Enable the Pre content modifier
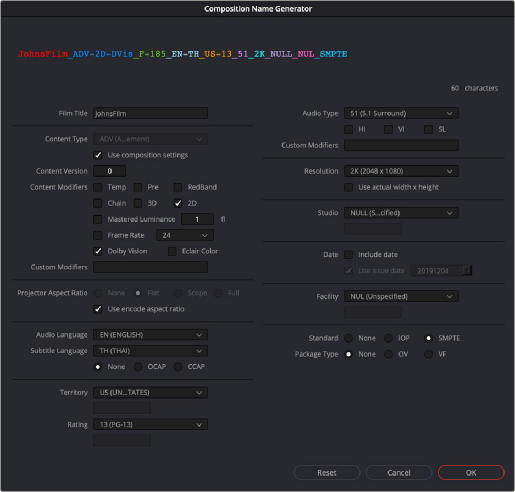The image size is (515, 492). (138, 187)
